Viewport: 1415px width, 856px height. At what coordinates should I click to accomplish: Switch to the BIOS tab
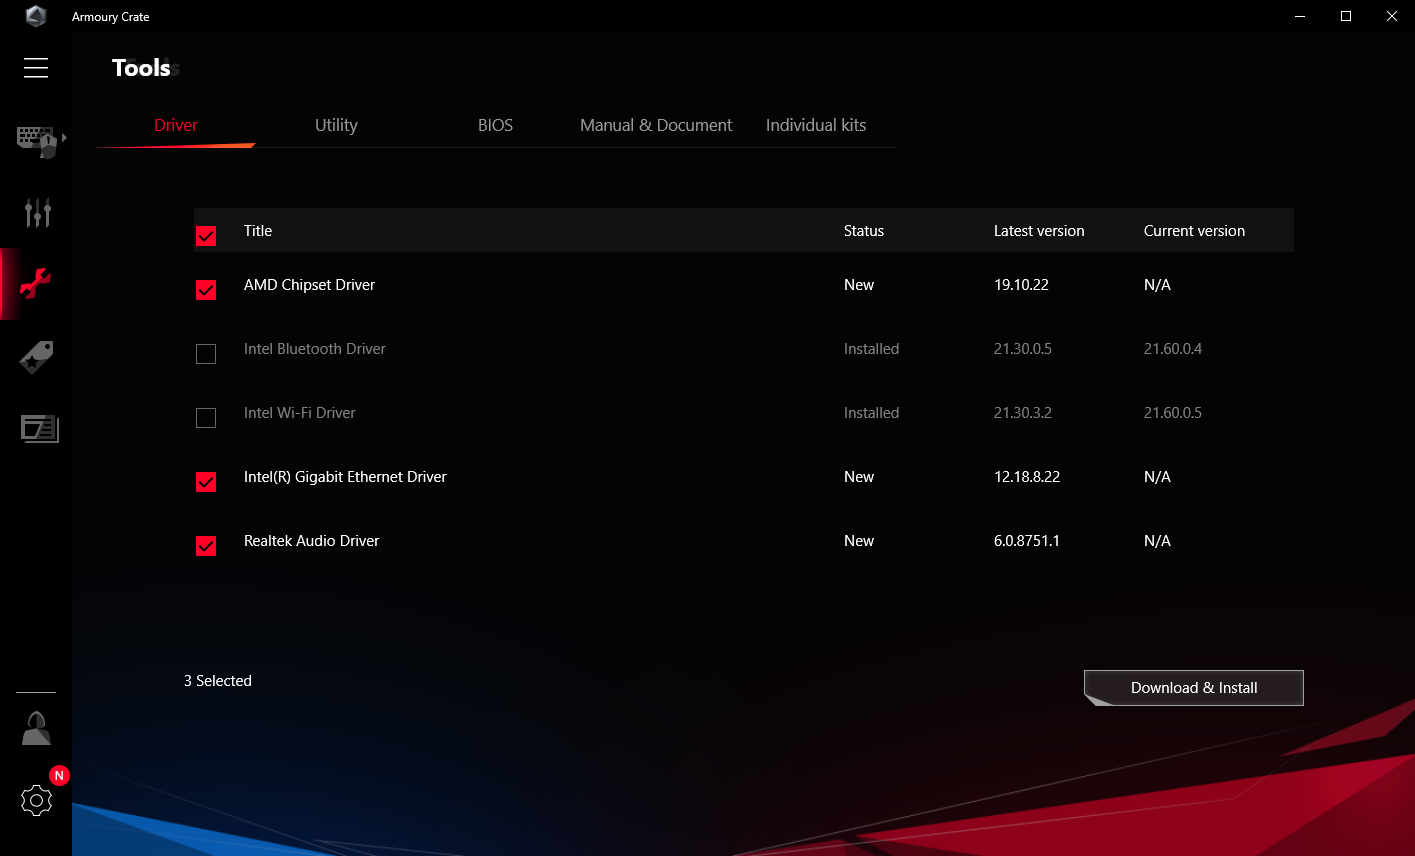tap(495, 125)
